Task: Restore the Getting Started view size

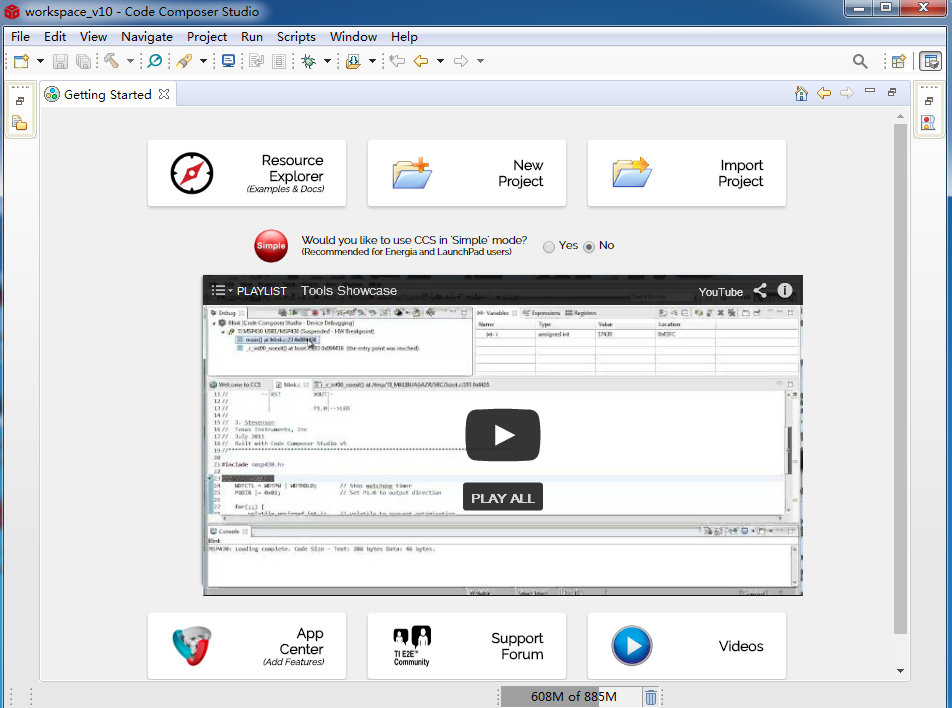Action: pos(892,92)
